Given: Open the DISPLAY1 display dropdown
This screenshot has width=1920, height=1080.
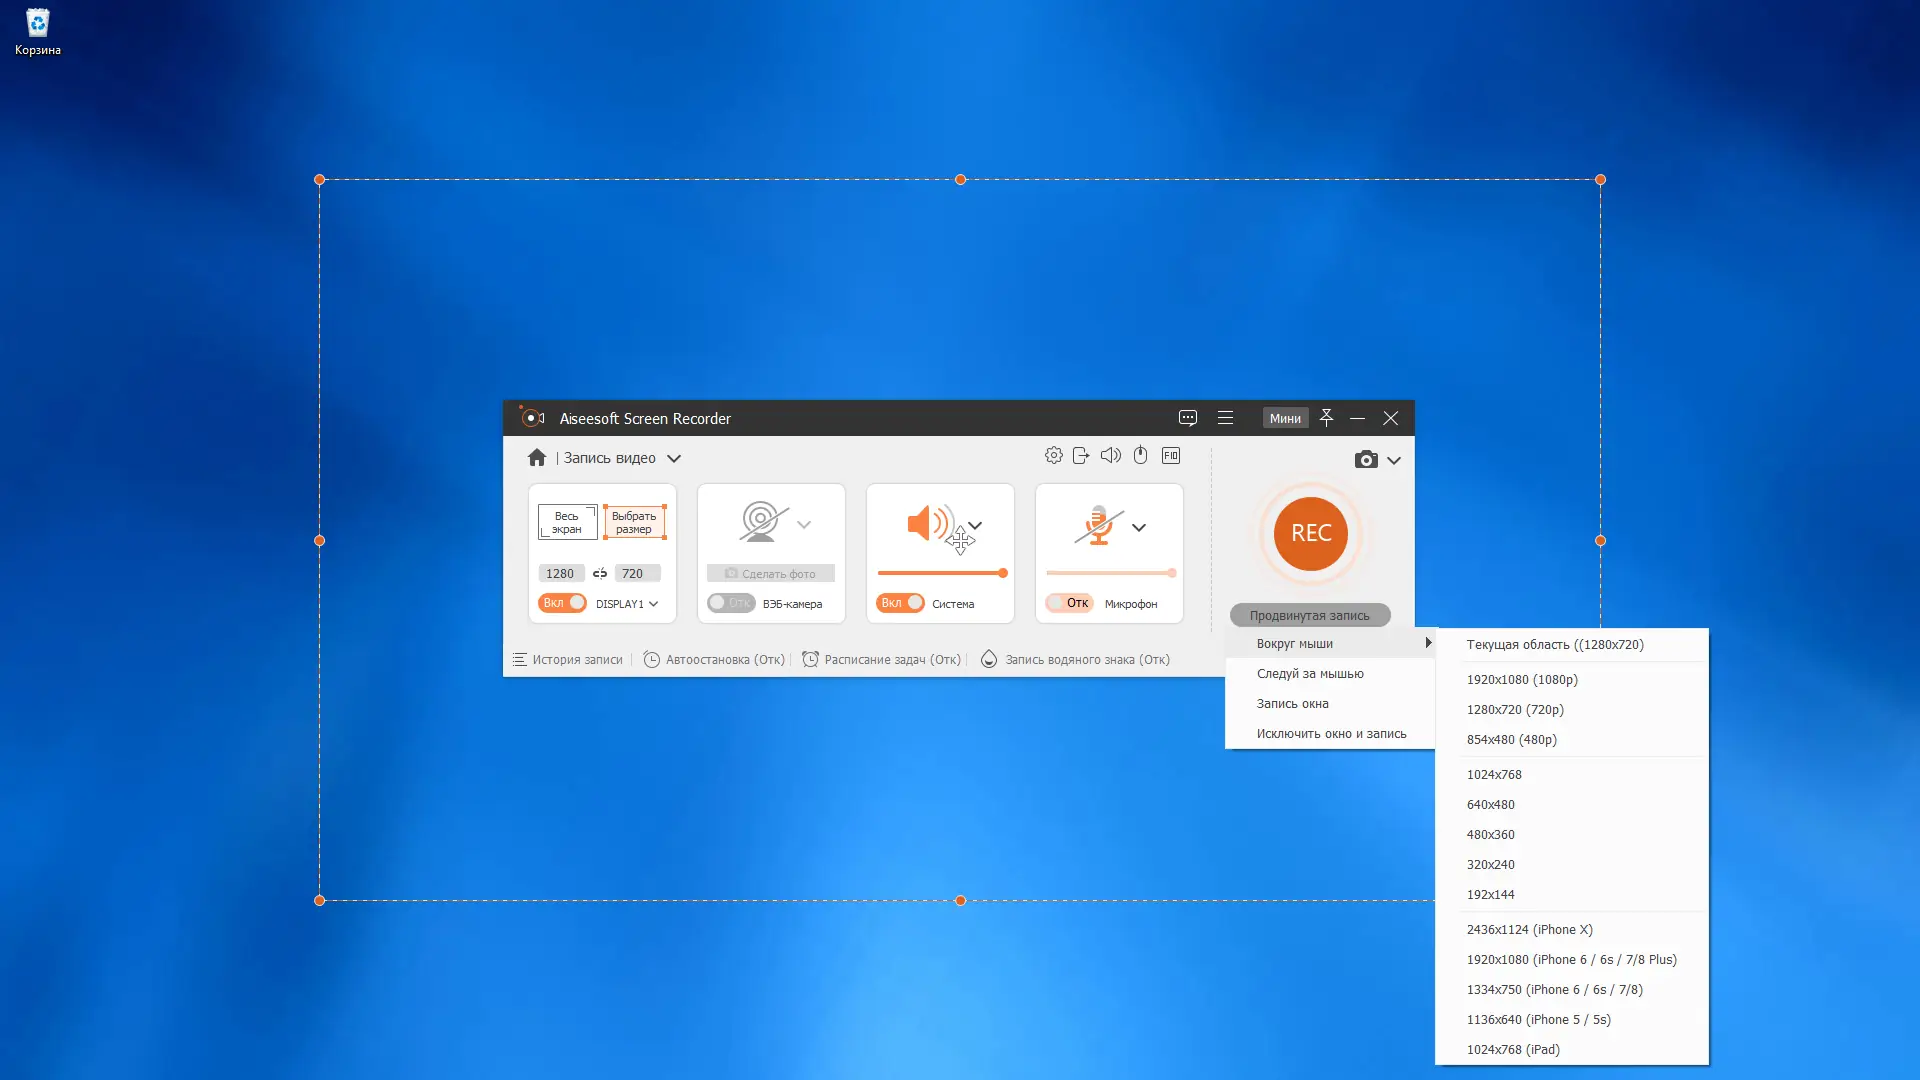Looking at the screenshot, I should (x=653, y=604).
